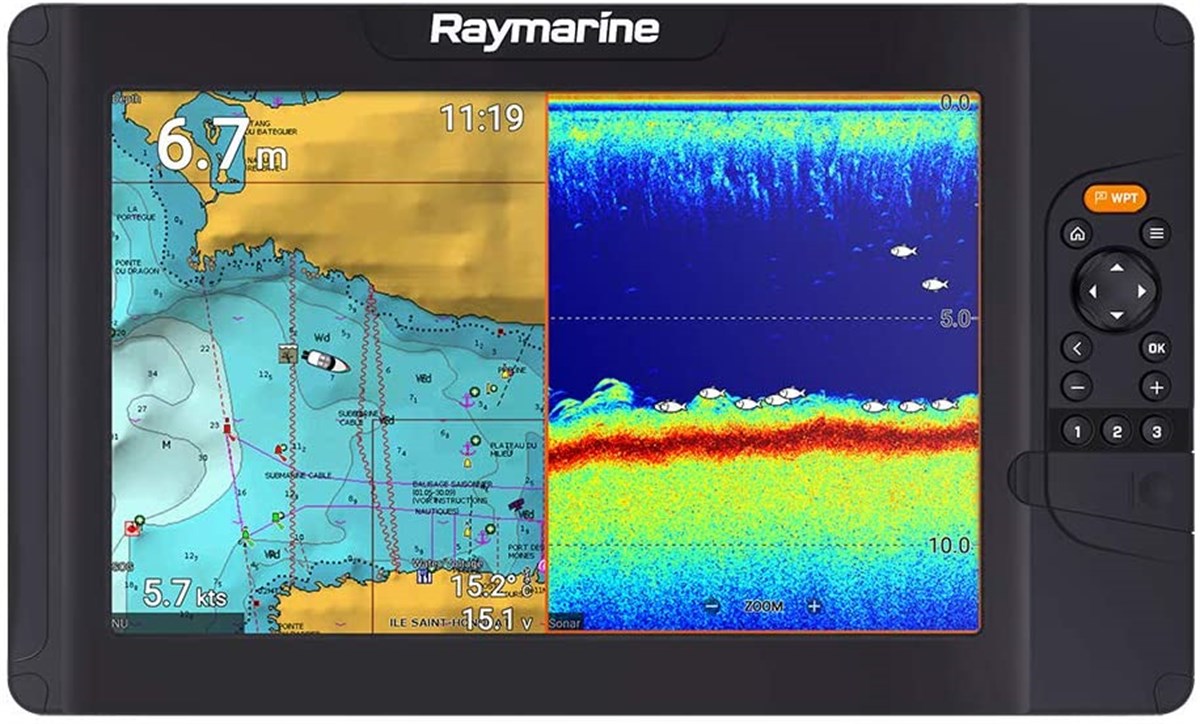Tap the 6.7 m depth readout
Viewport: 1200px width, 724px height.
pos(221,146)
